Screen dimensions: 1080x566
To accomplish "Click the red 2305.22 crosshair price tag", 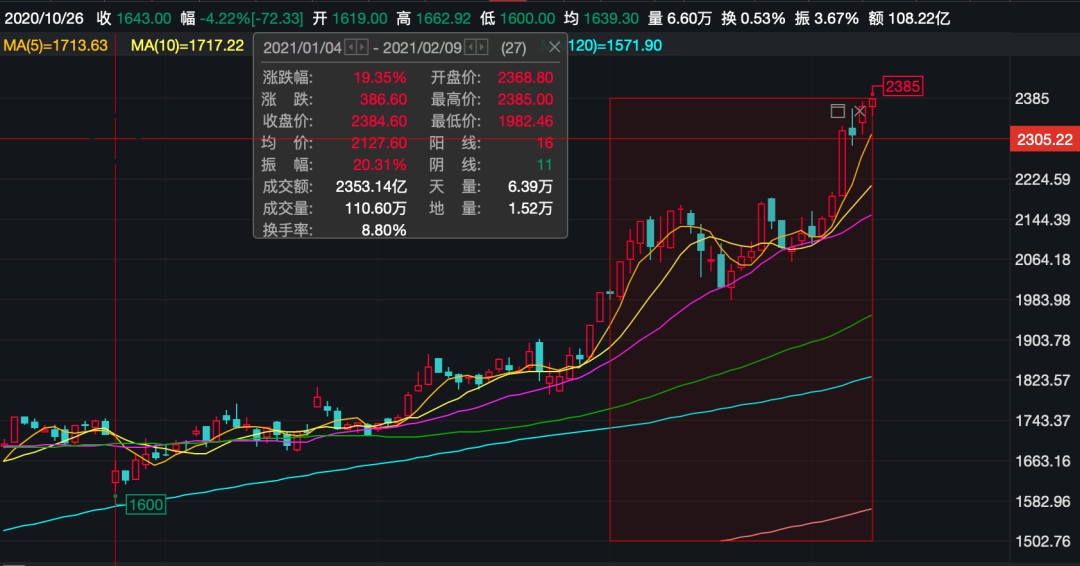I will [1044, 139].
